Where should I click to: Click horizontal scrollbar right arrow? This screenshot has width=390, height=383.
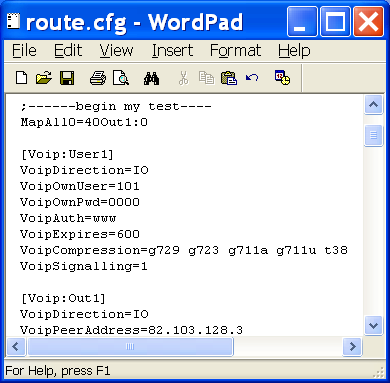[352, 347]
